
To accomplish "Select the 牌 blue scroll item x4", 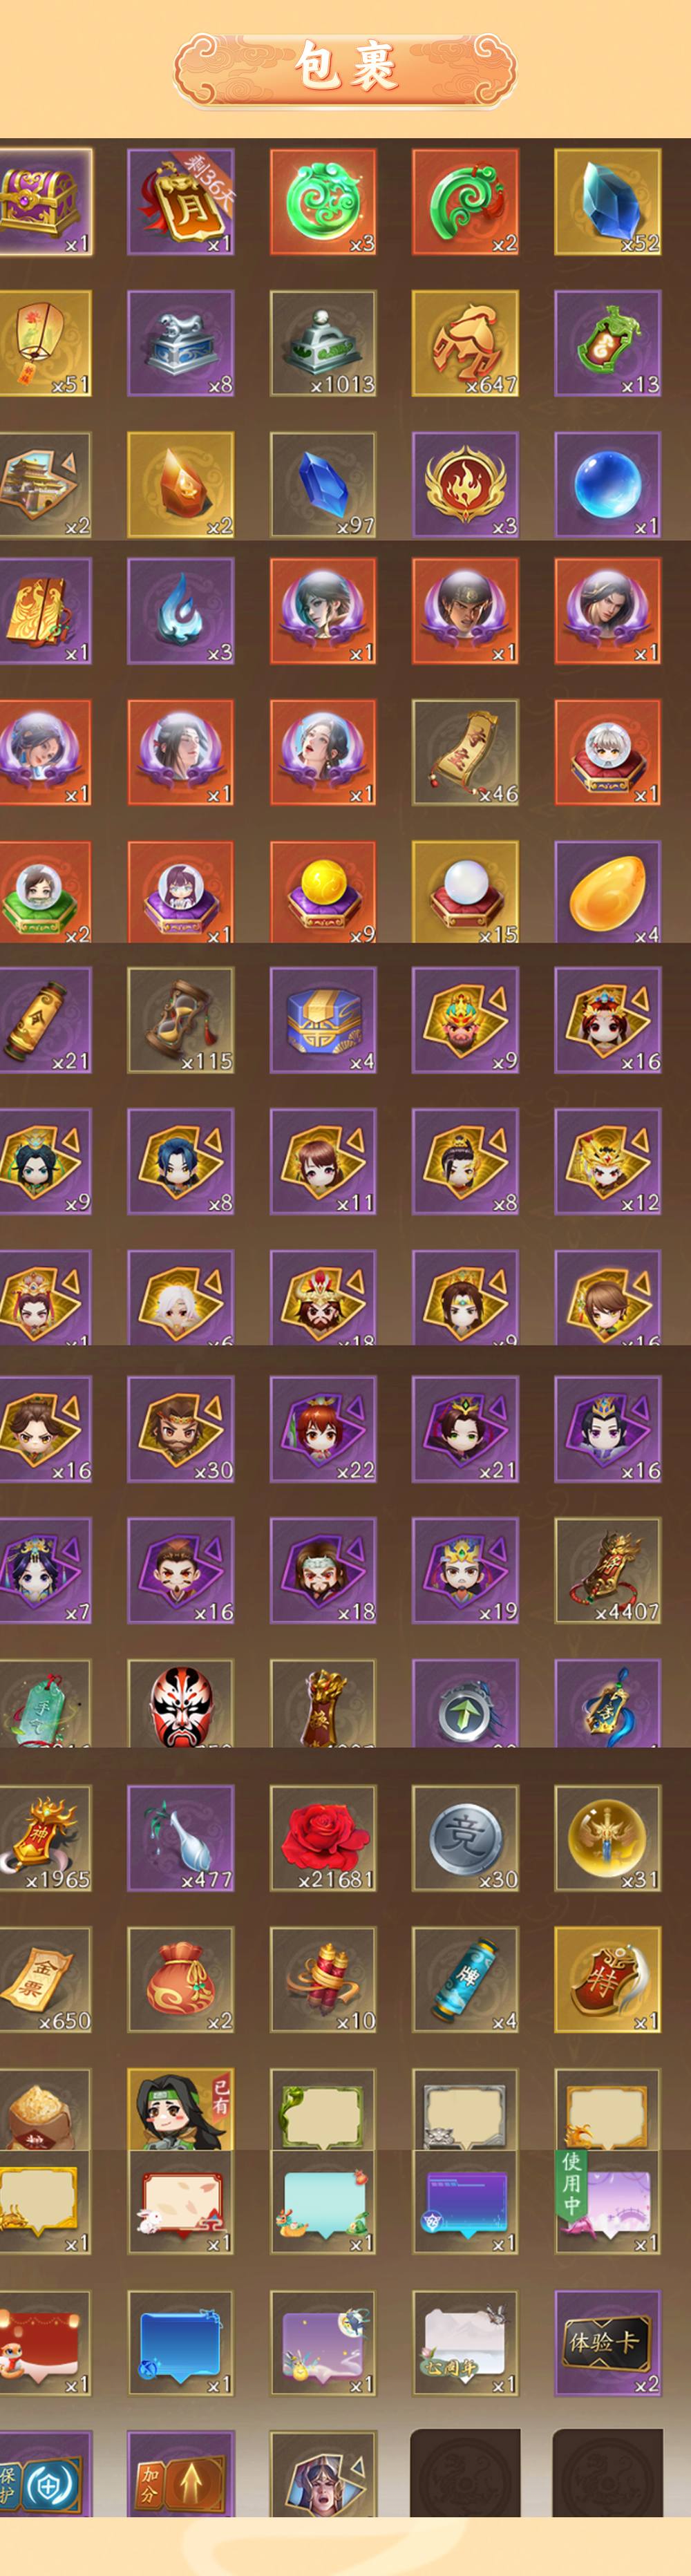I will 466,1980.
